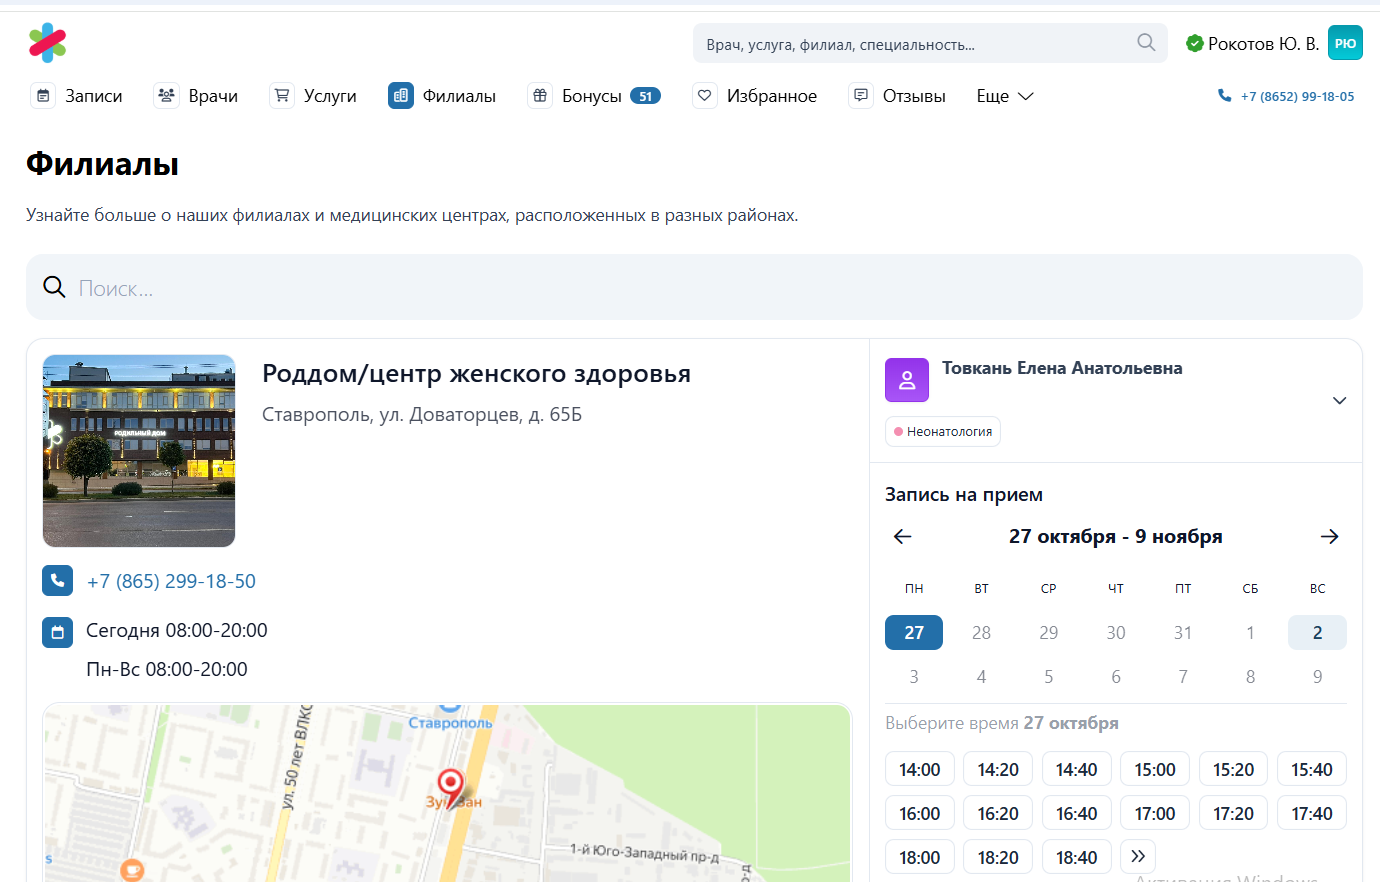Viewport: 1380px width, 882px height.
Task: Expand the Еще menu
Action: point(1004,96)
